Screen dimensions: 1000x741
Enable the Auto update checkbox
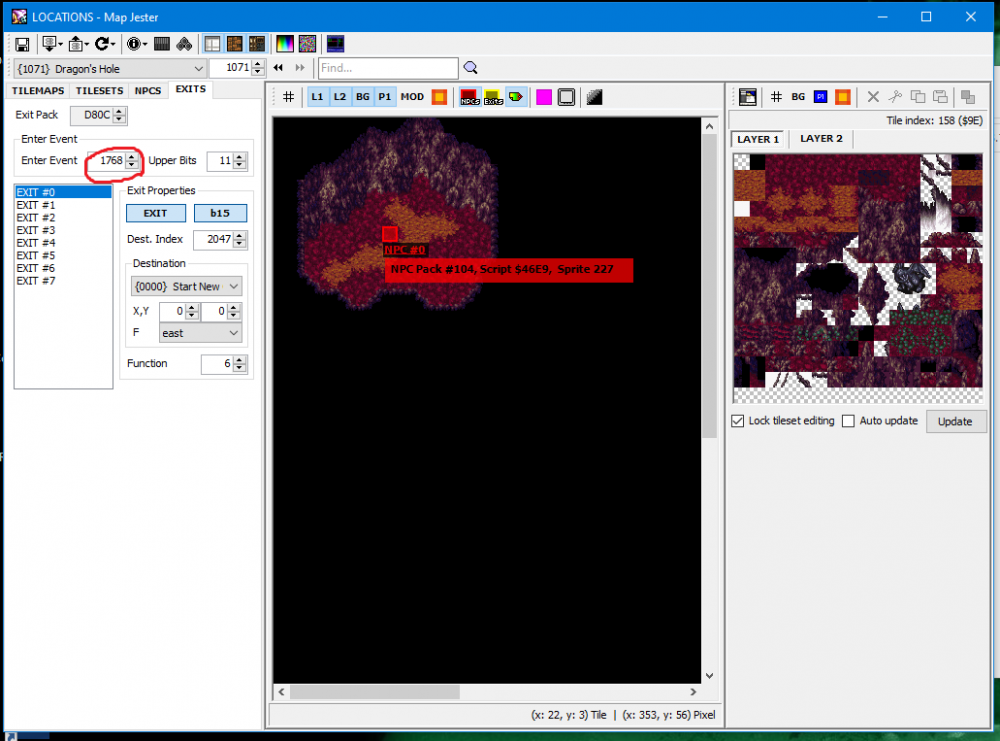(x=848, y=421)
